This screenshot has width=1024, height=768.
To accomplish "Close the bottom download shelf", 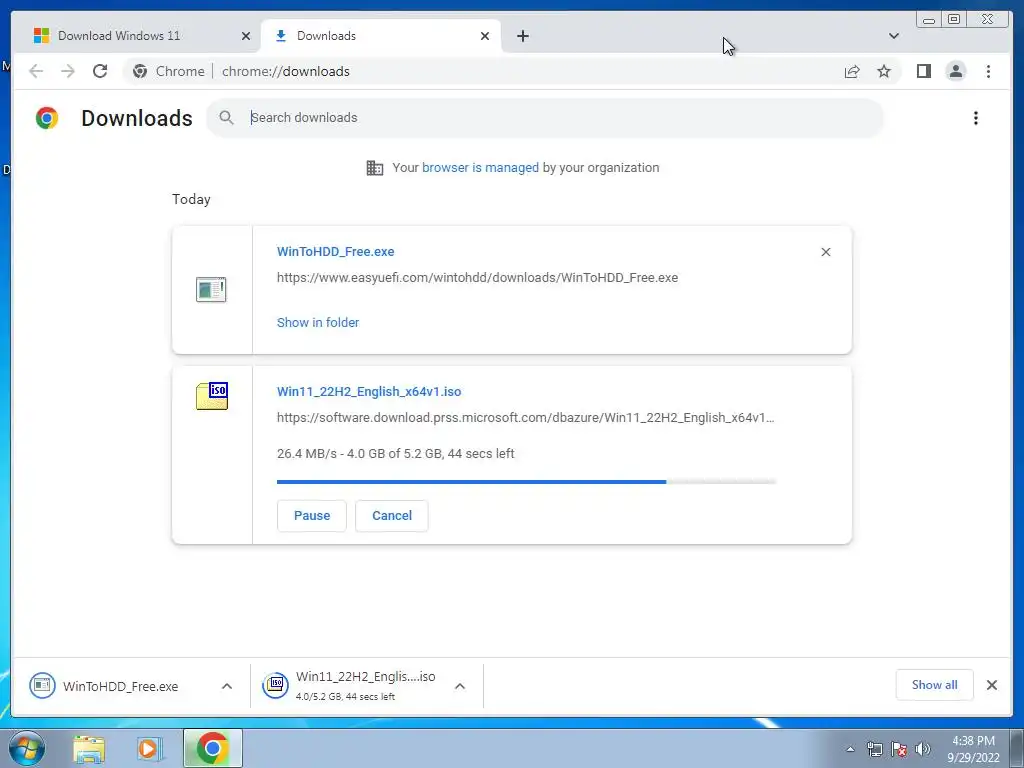I will tap(991, 685).
